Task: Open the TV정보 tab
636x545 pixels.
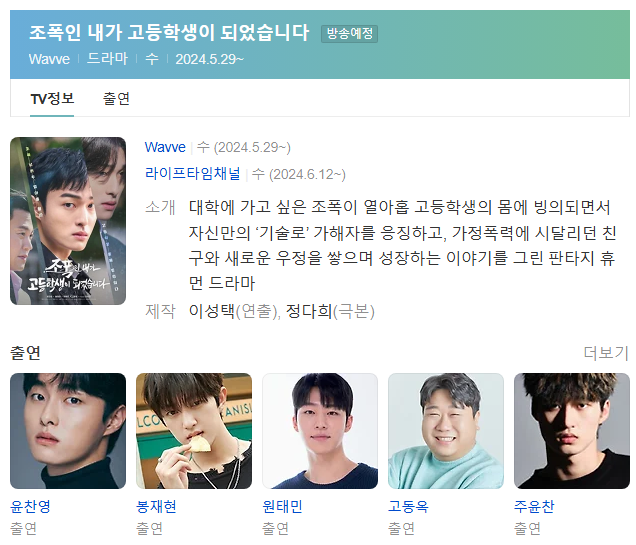Action: pyautogui.click(x=52, y=99)
